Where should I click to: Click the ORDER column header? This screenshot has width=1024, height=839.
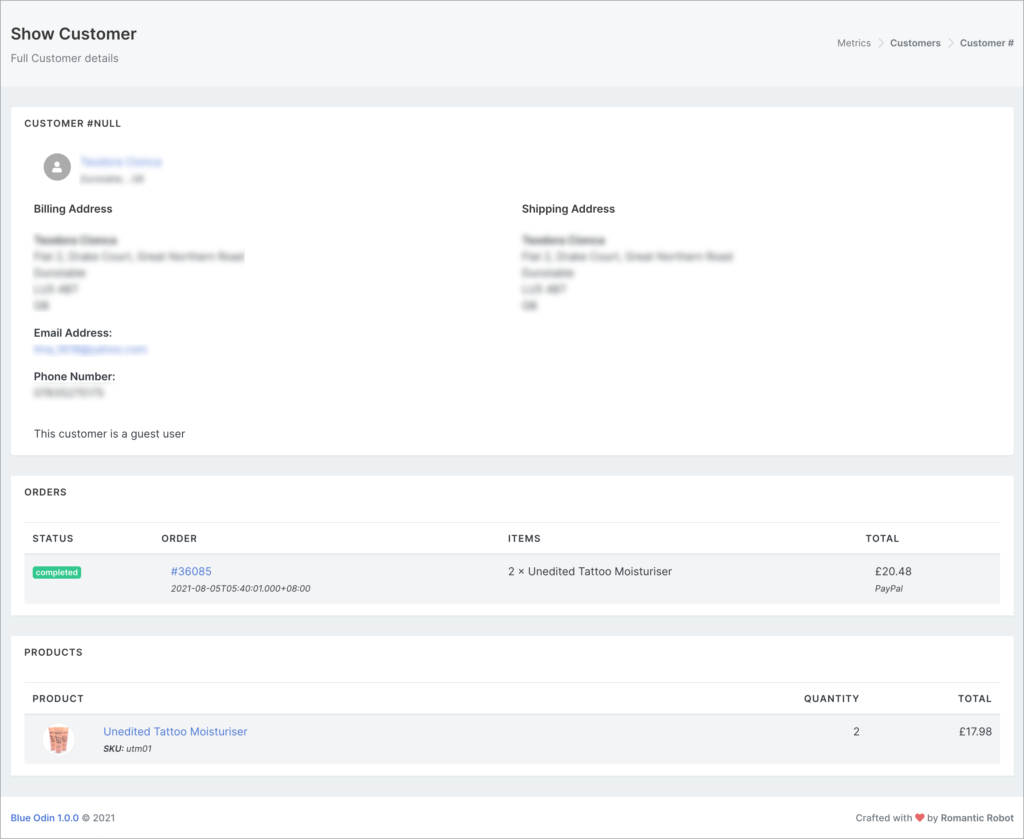[181, 538]
